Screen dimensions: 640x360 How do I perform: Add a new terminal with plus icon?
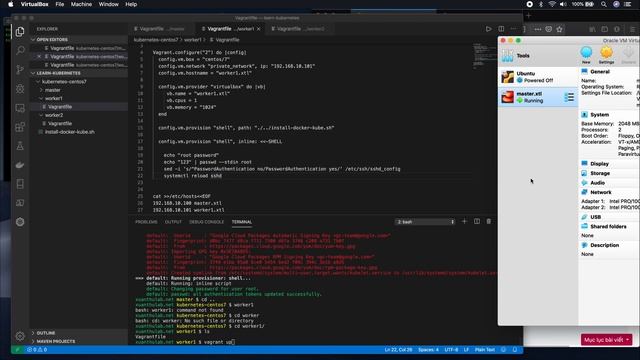point(464,221)
